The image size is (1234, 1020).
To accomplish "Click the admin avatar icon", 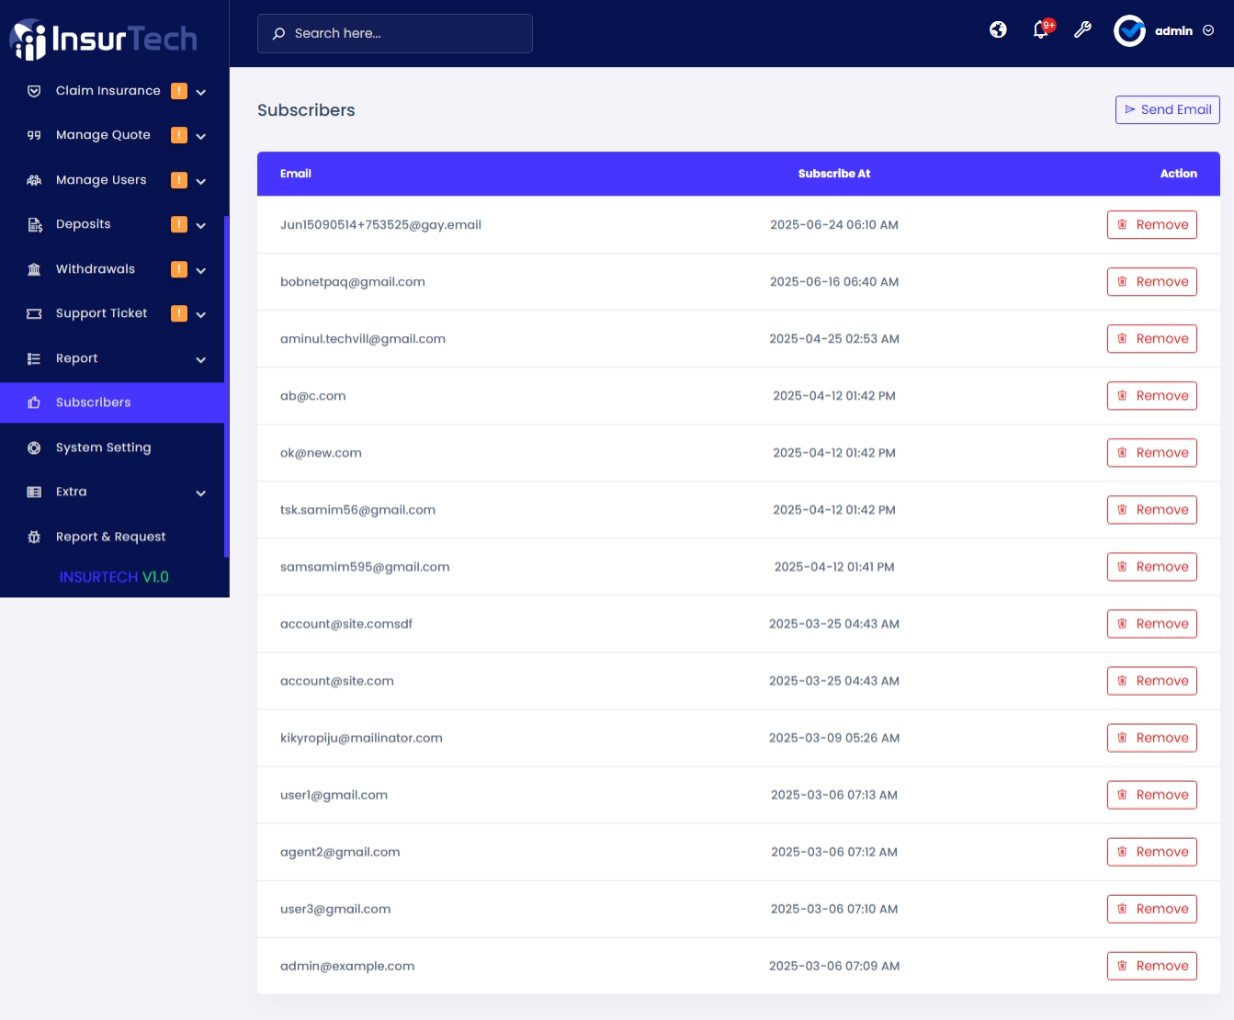I will pos(1130,31).
